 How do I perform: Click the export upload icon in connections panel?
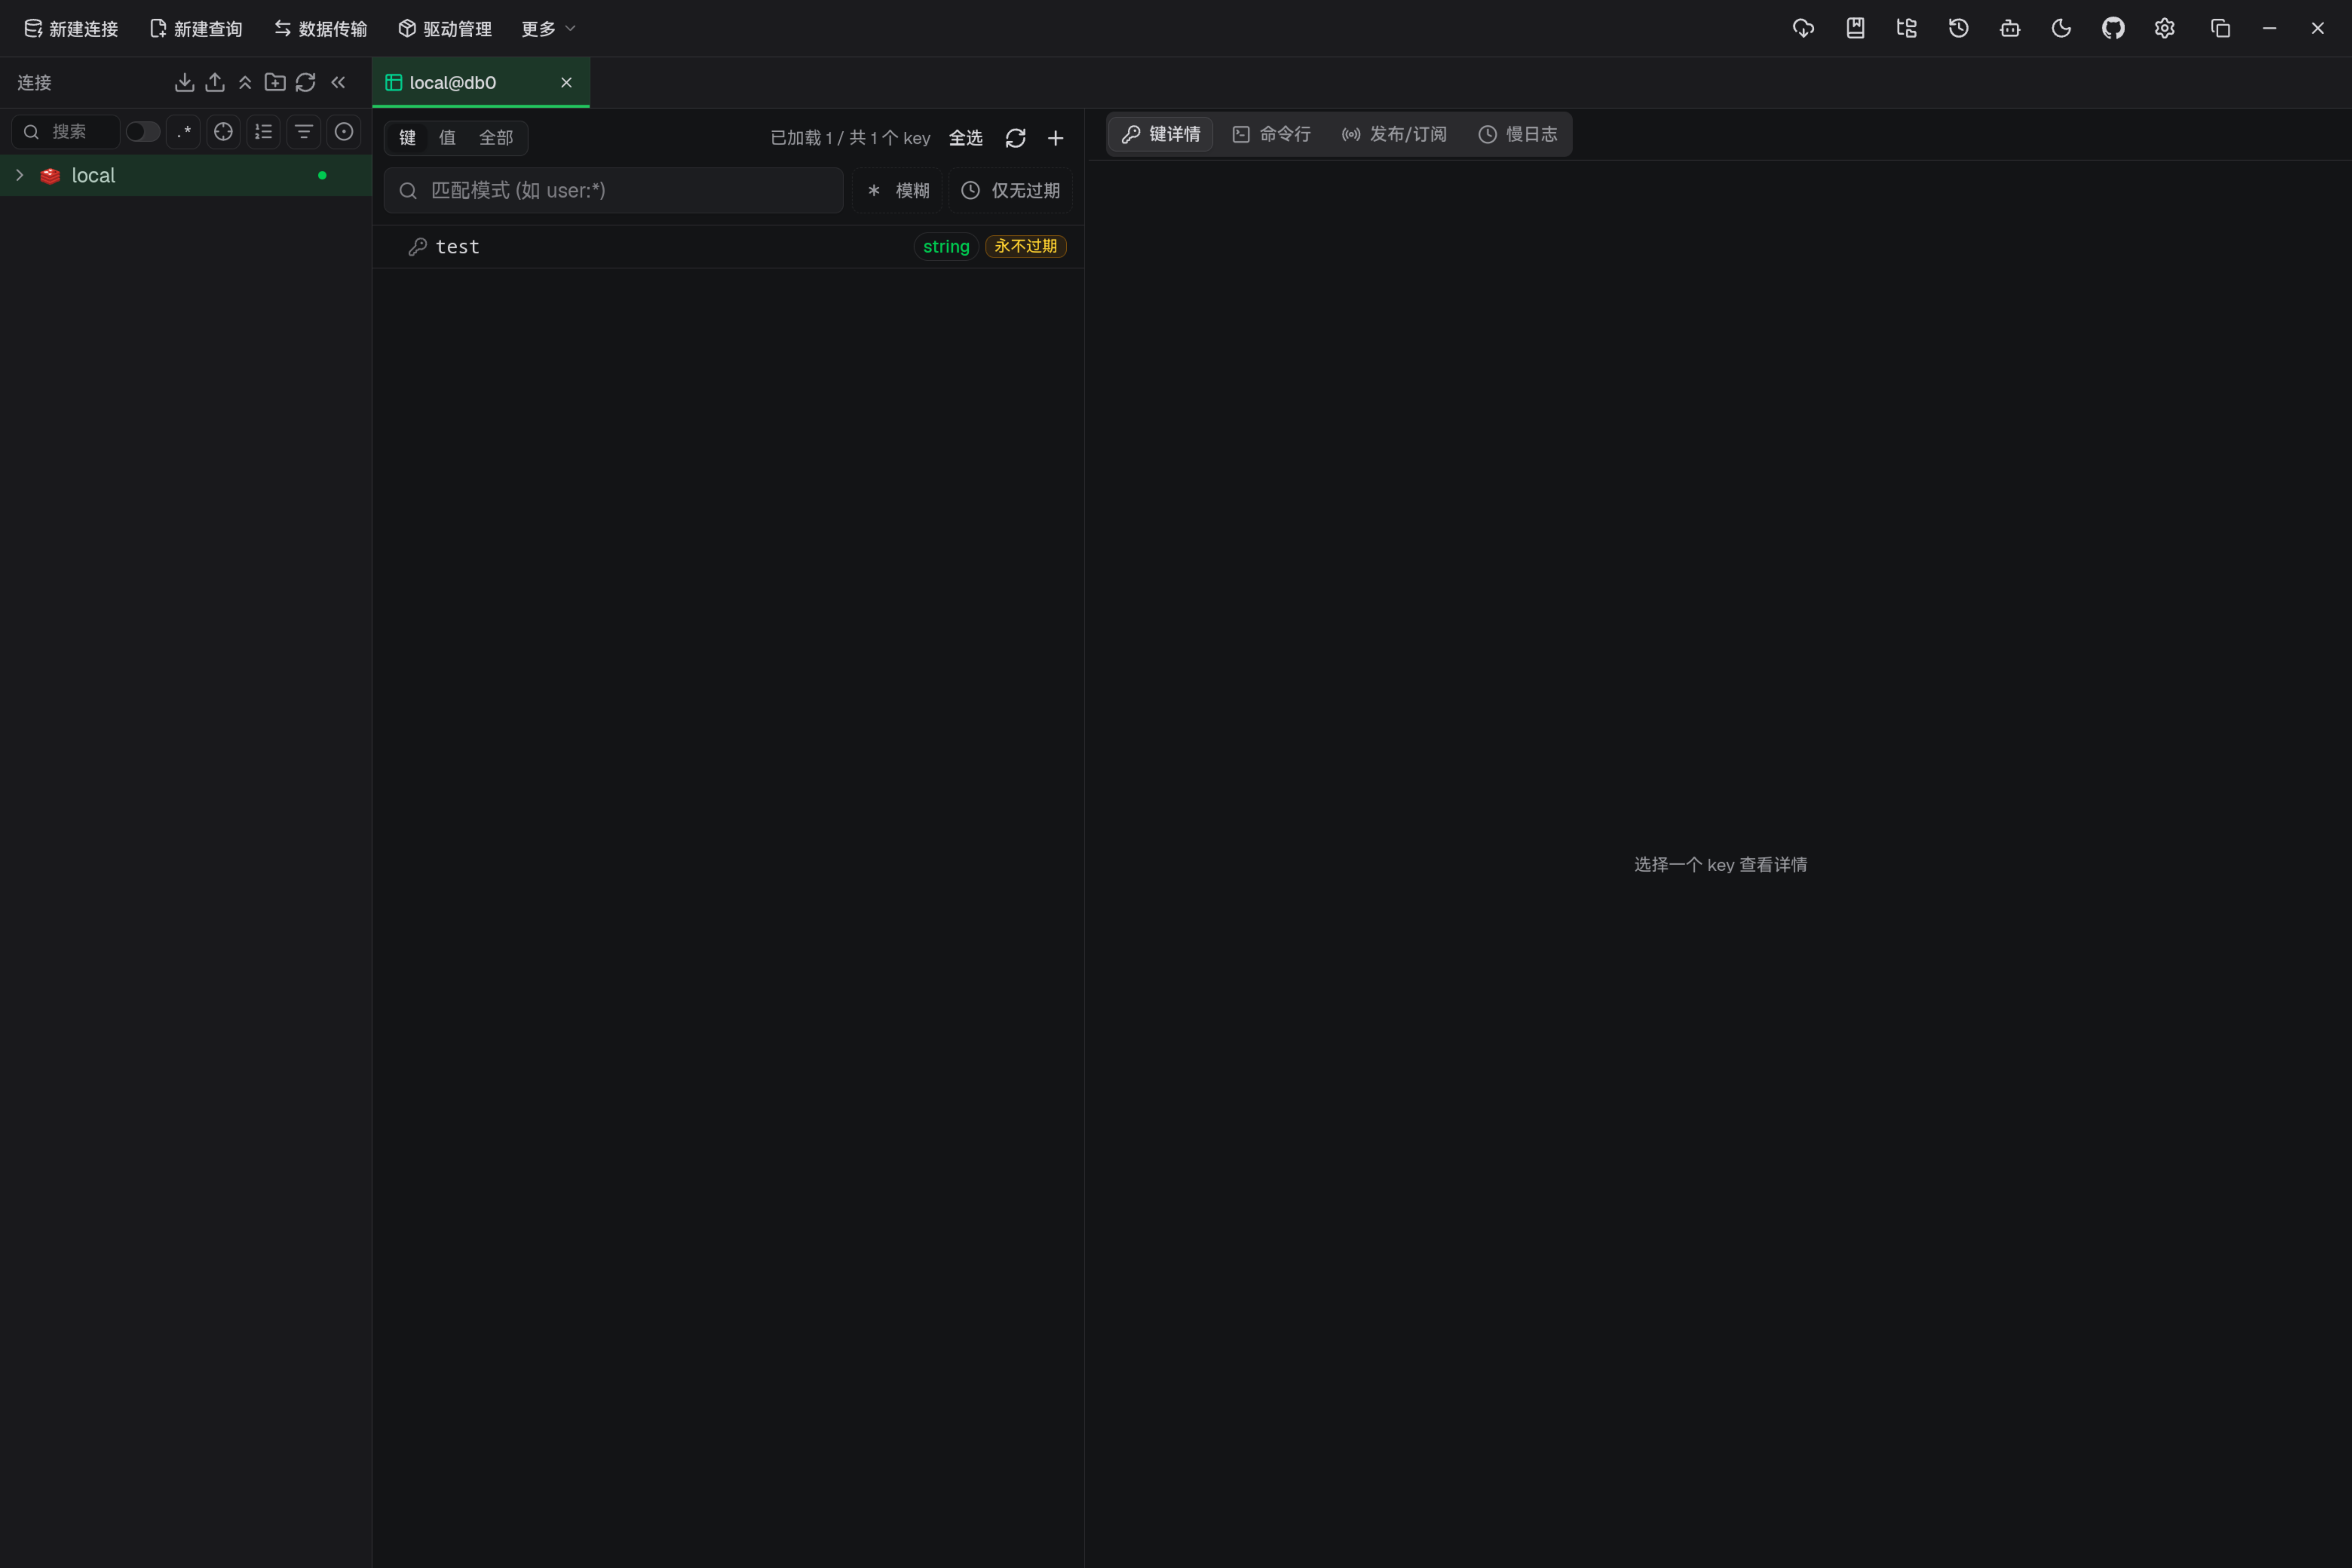pyautogui.click(x=215, y=82)
